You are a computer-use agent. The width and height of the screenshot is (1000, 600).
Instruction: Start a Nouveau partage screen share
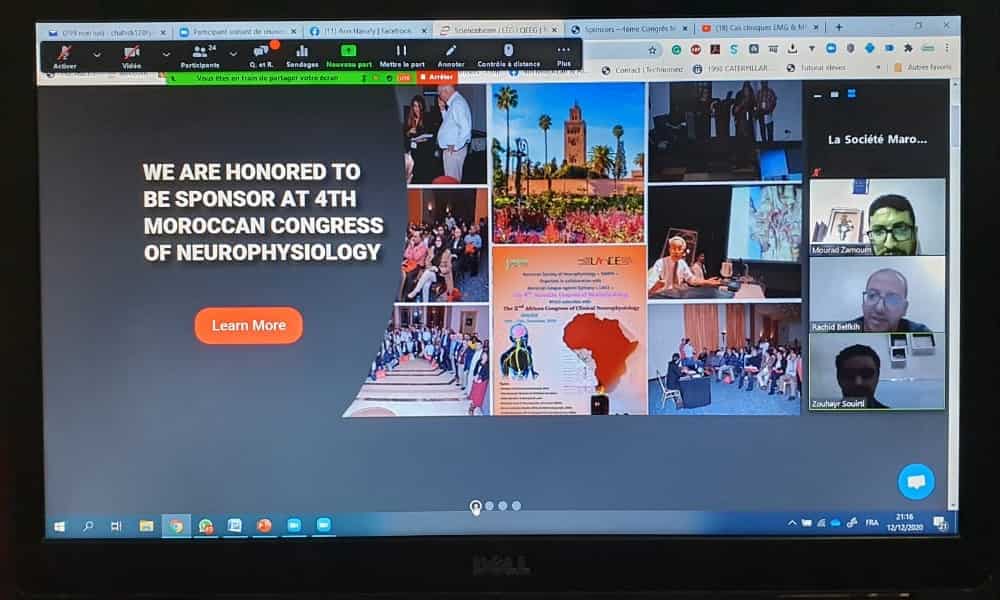coord(348,54)
